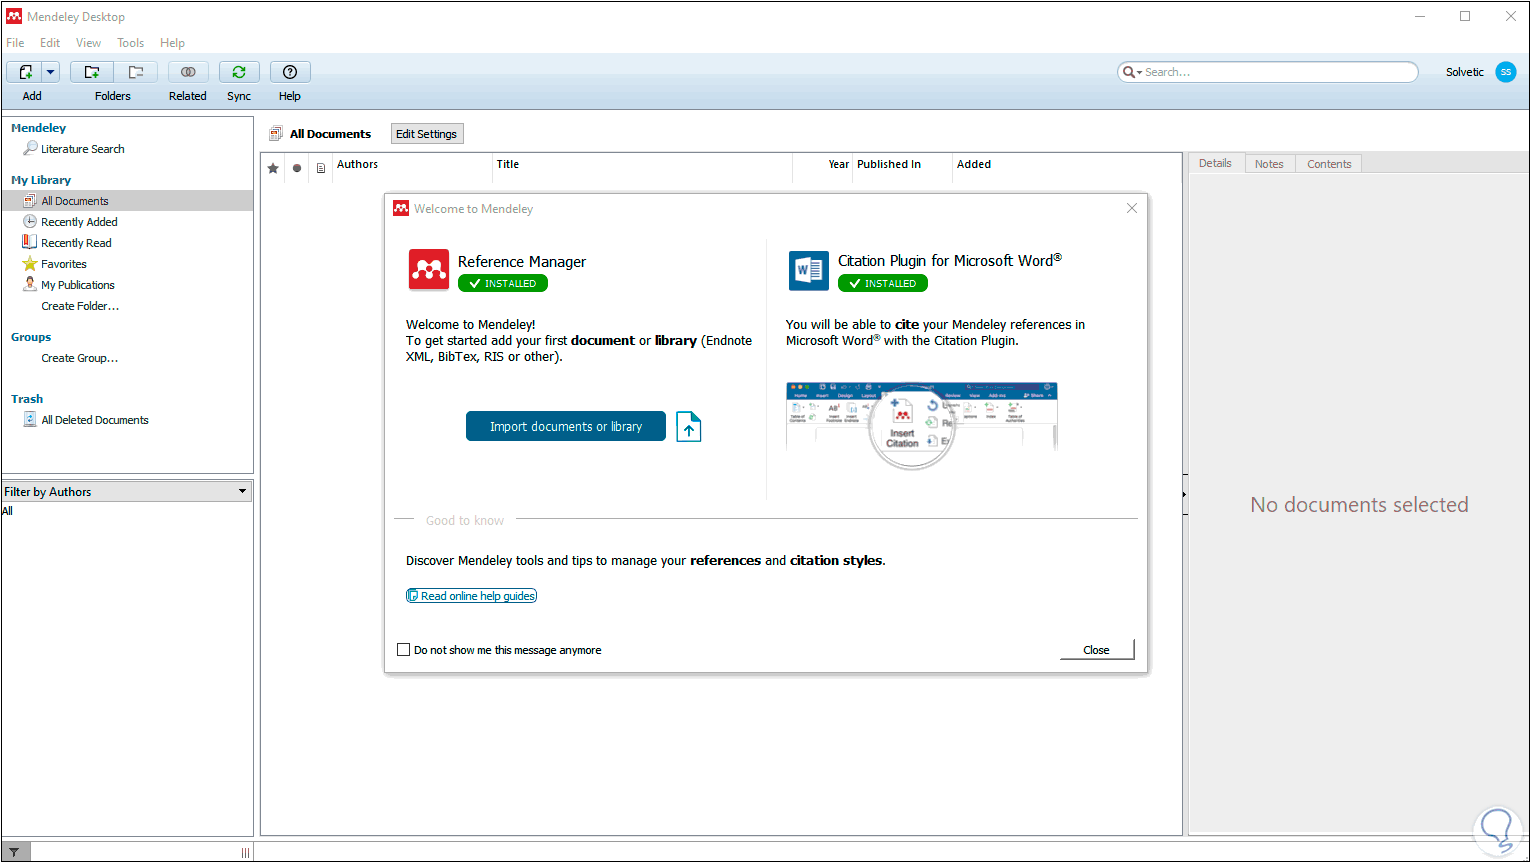Expand the search options magnifier dropdown
Viewport: 1531px width, 862px height.
pos(1132,72)
